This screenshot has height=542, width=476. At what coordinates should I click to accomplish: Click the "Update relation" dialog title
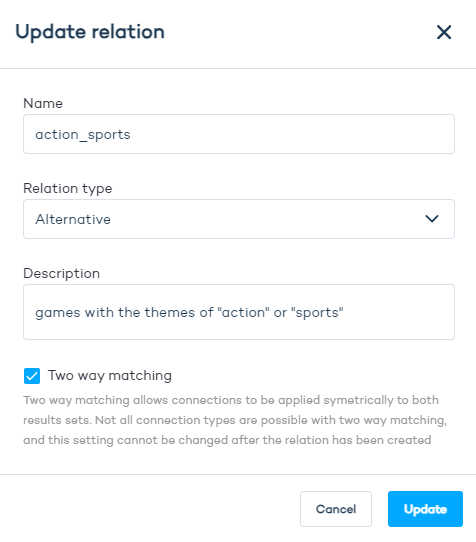90,32
